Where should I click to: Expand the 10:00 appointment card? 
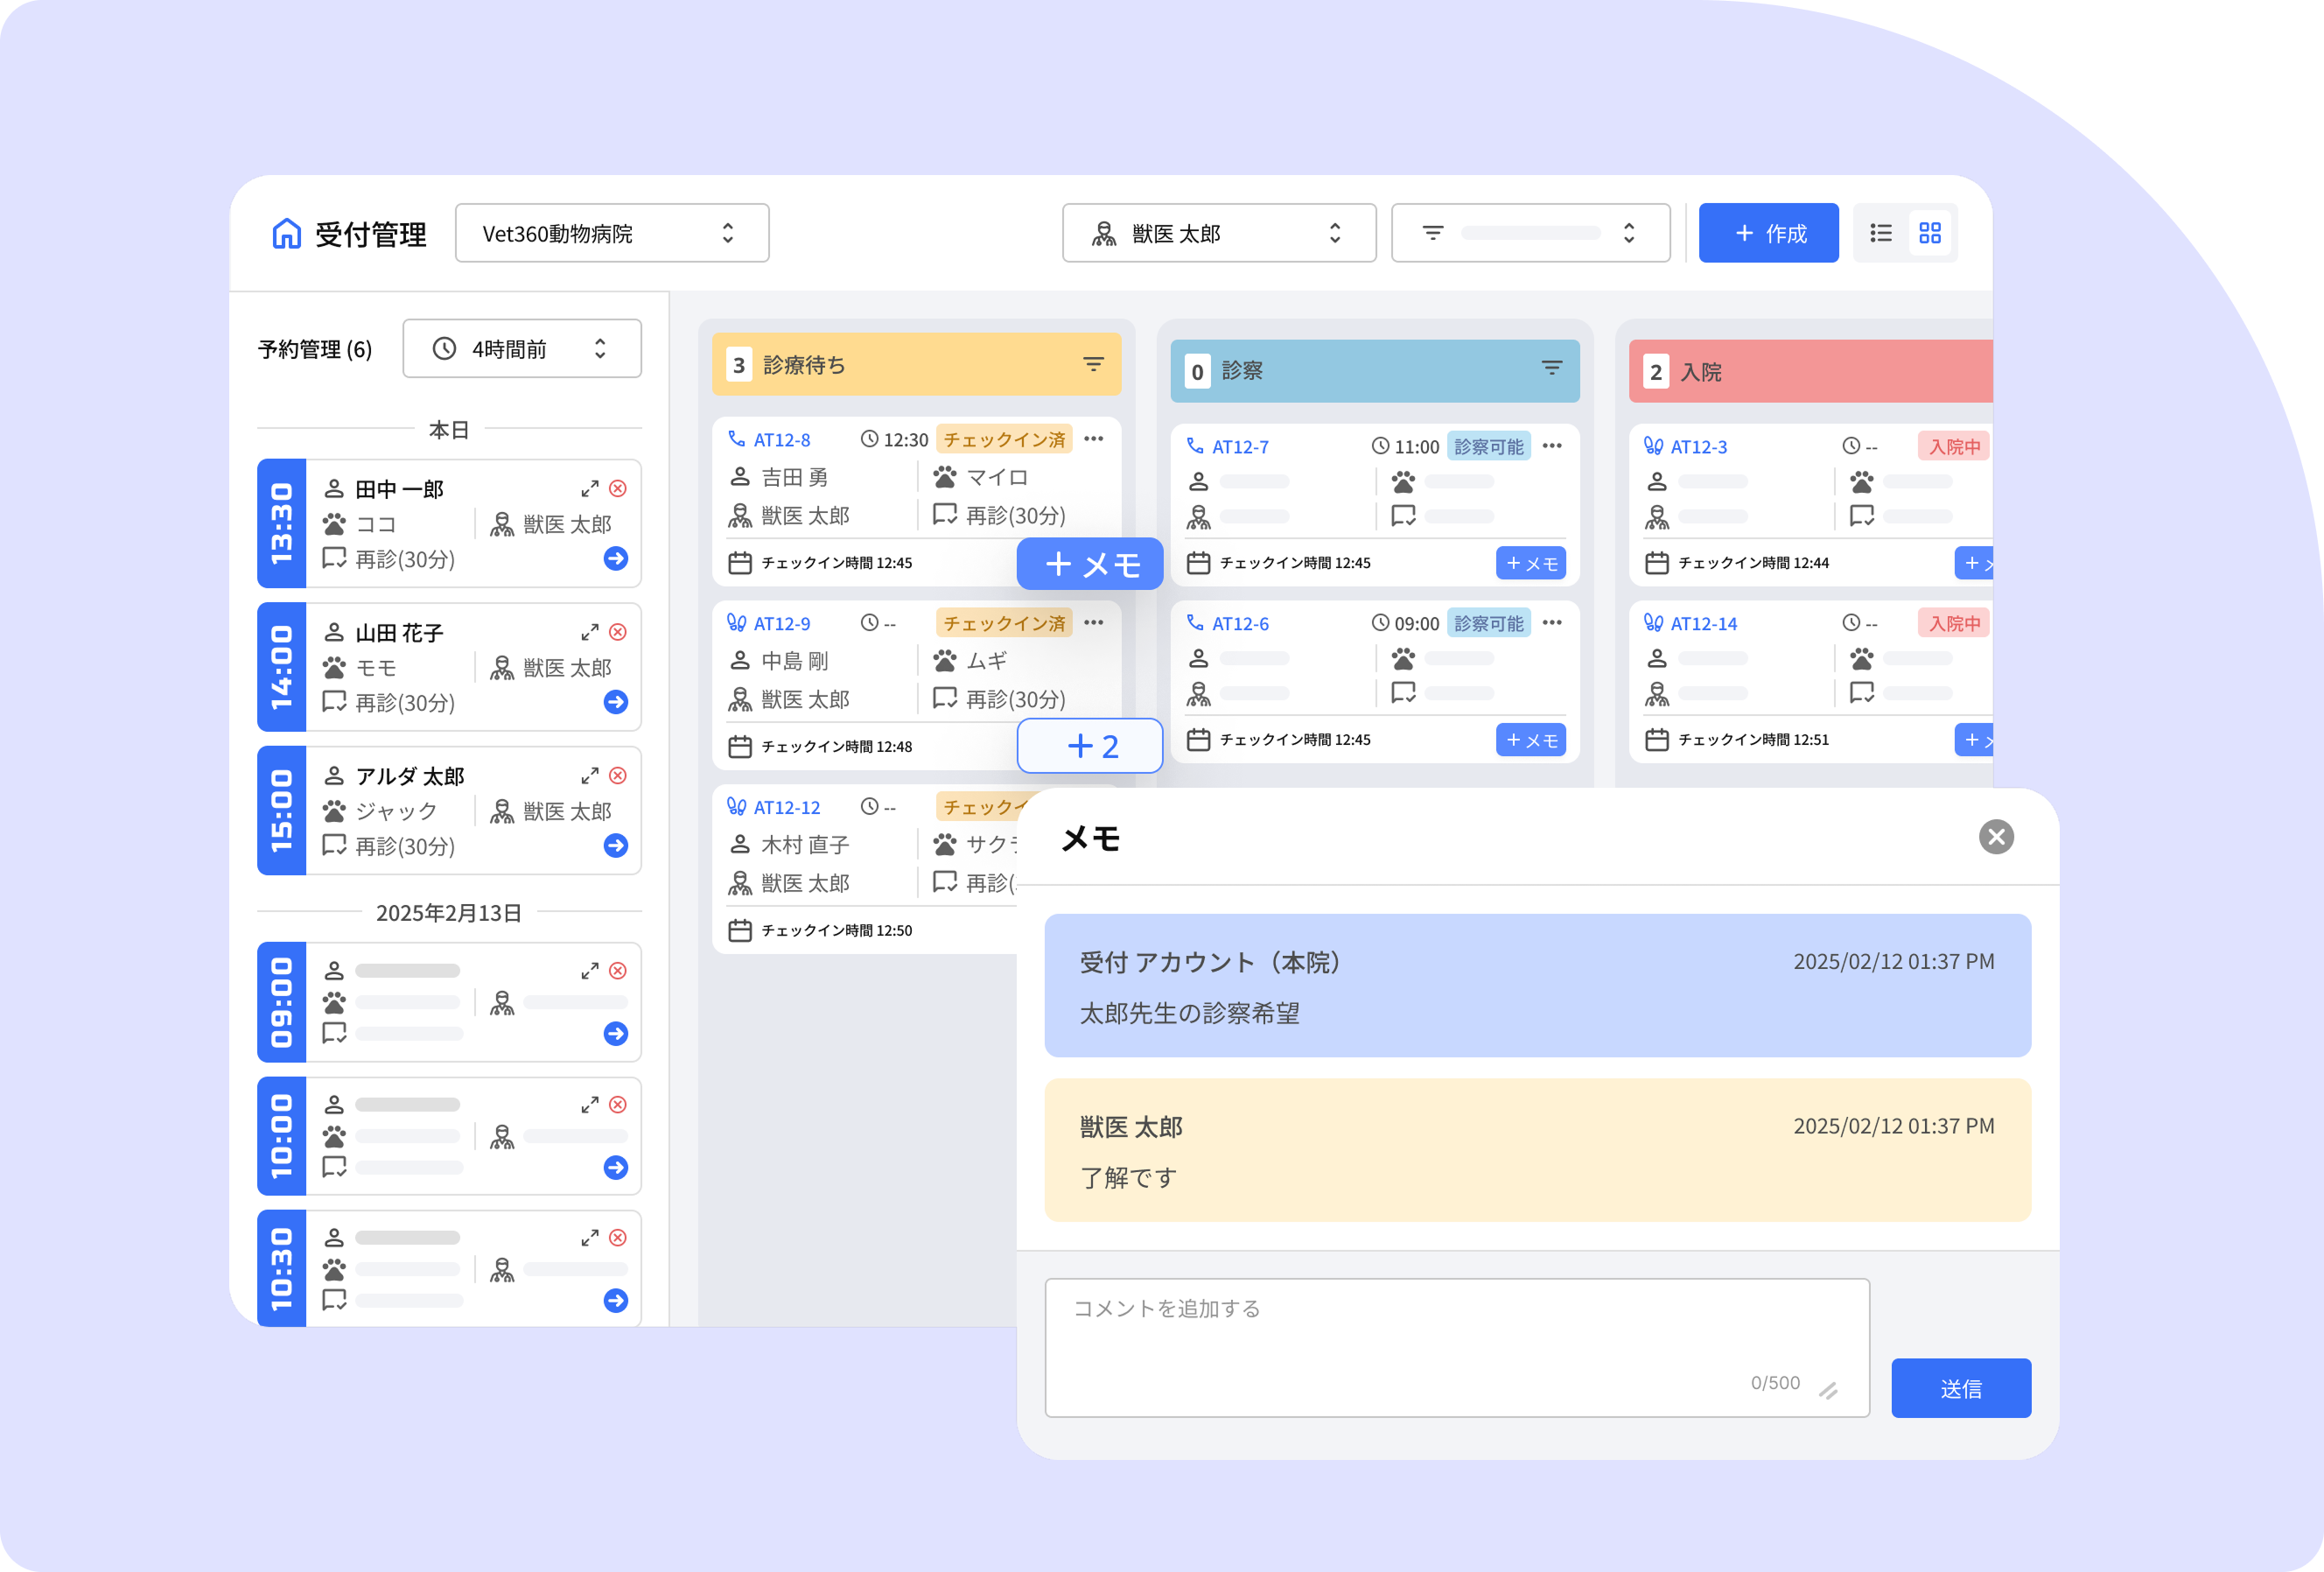coord(590,1104)
